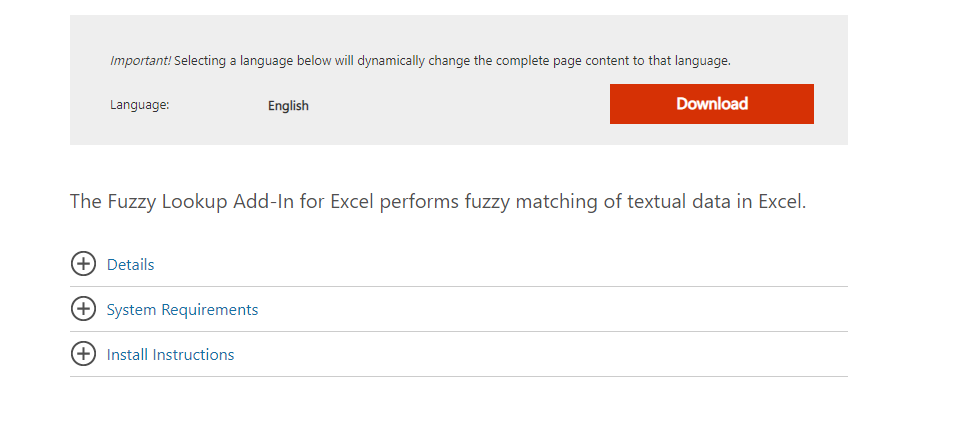Viewport: 973px width, 443px height.
Task: Click the red Download button
Action: pyautogui.click(x=712, y=104)
